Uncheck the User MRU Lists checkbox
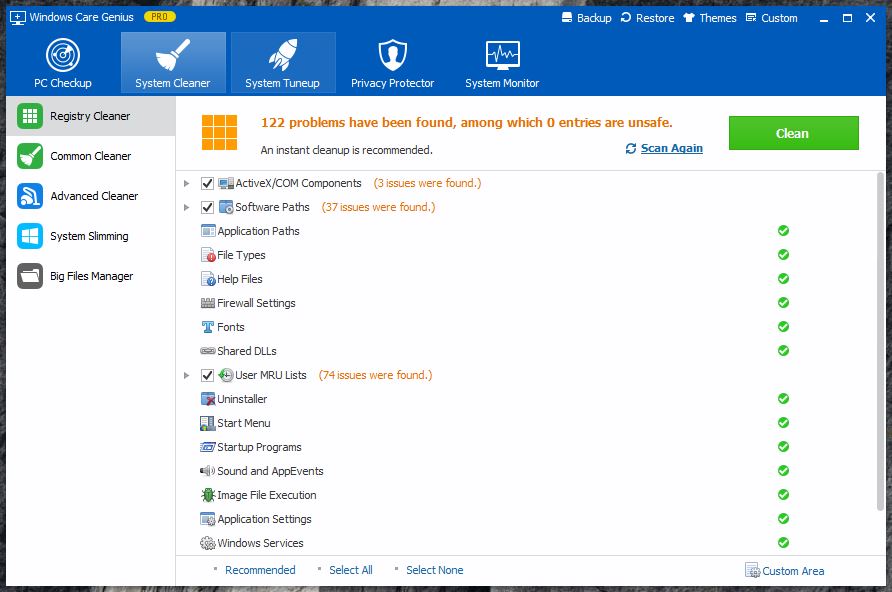 click(207, 375)
